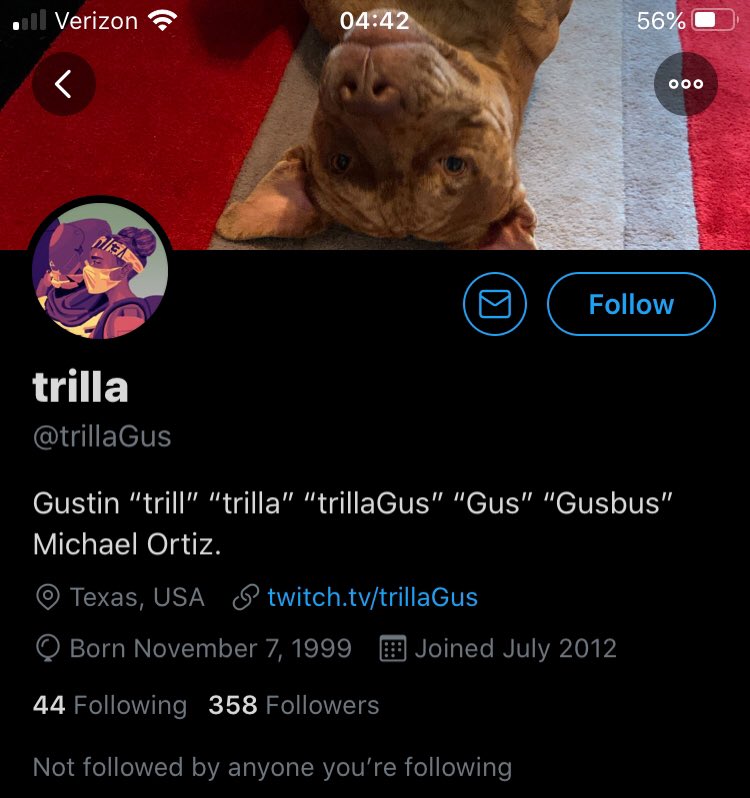Viewport: 750px width, 798px height.
Task: Tap the Wi-Fi status bar icon
Action: coord(162,21)
